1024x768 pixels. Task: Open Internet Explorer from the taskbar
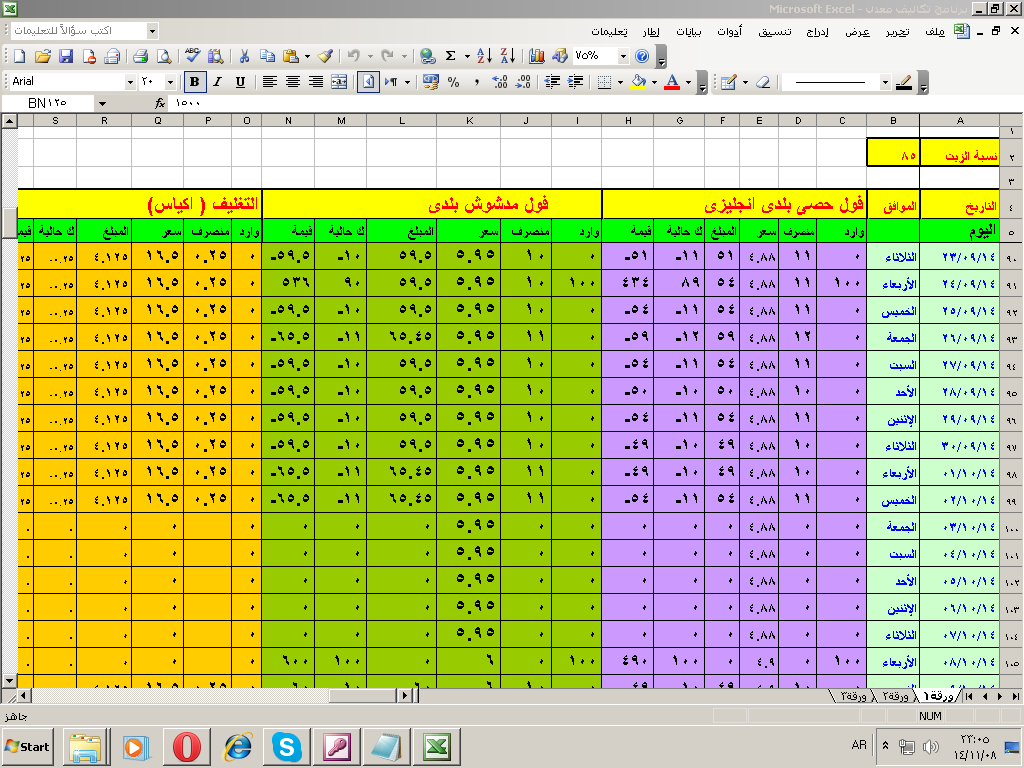[x=237, y=746]
